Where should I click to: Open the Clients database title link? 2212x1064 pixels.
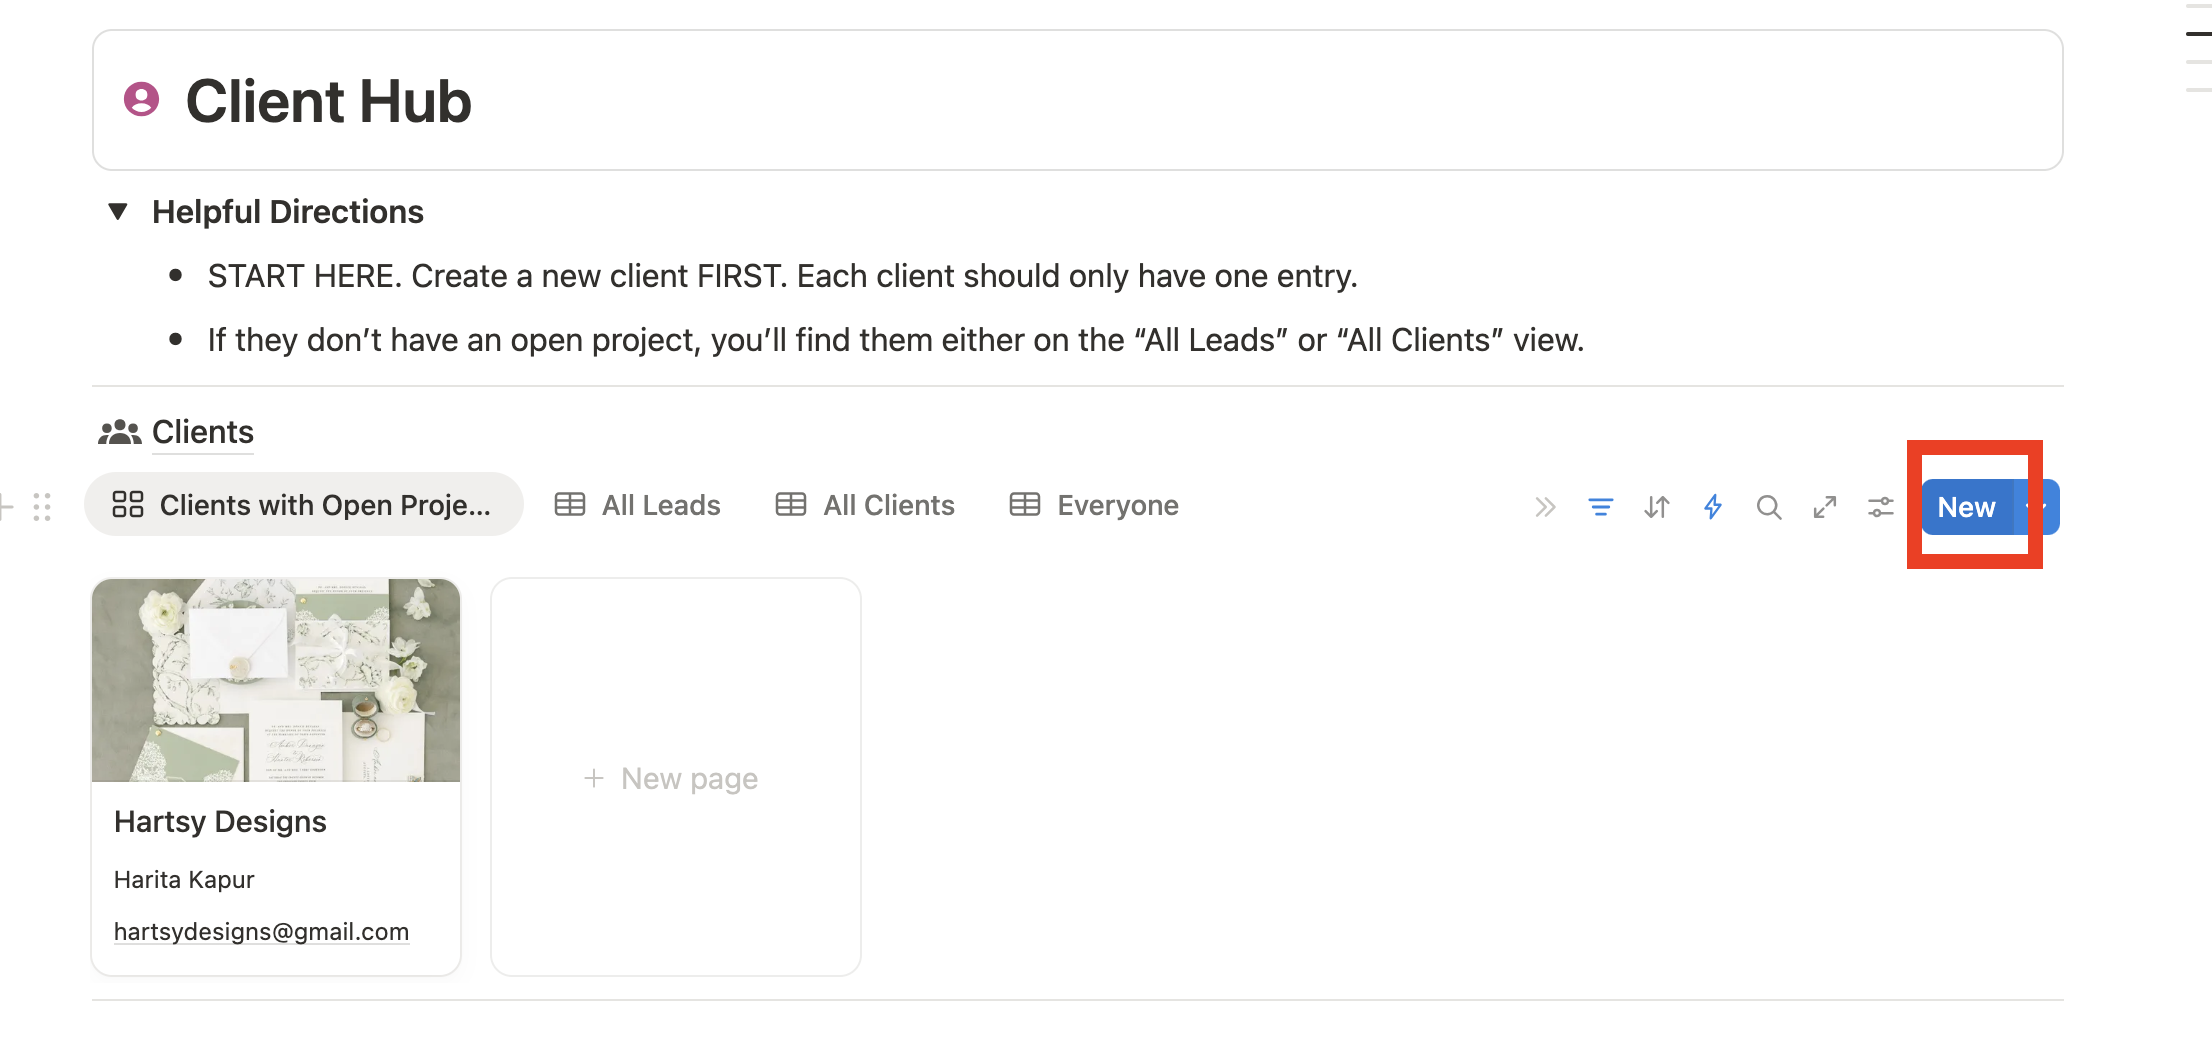[x=203, y=432]
